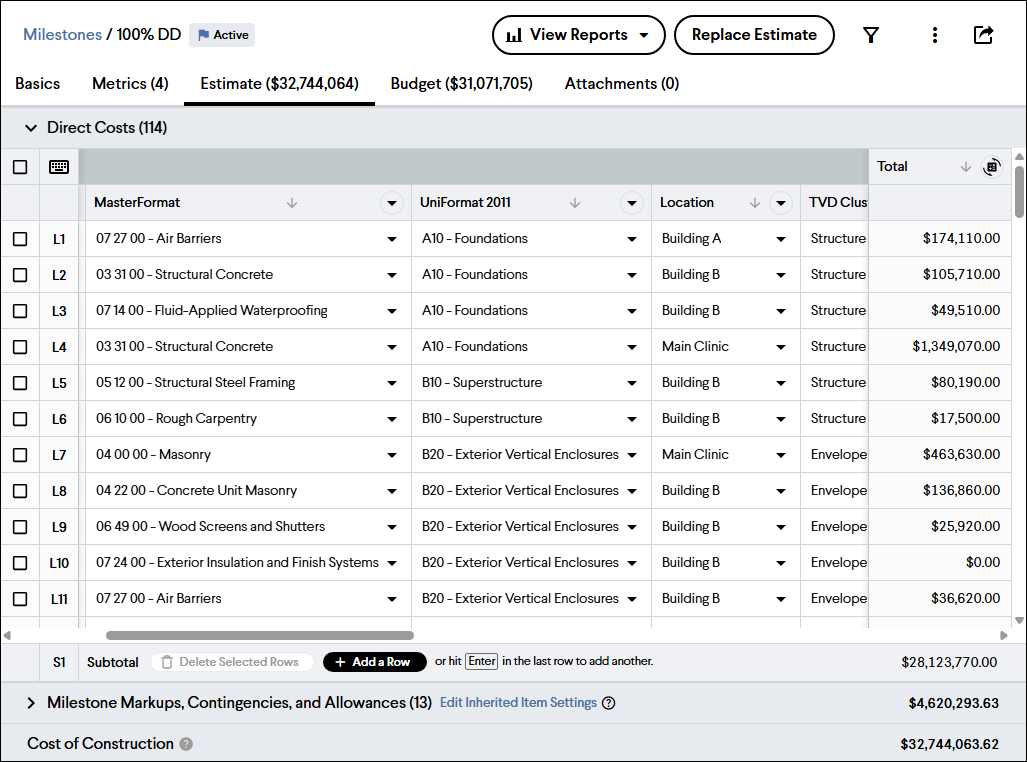
Task: Click the horizontal scrollbar under the grid
Action: [260, 635]
